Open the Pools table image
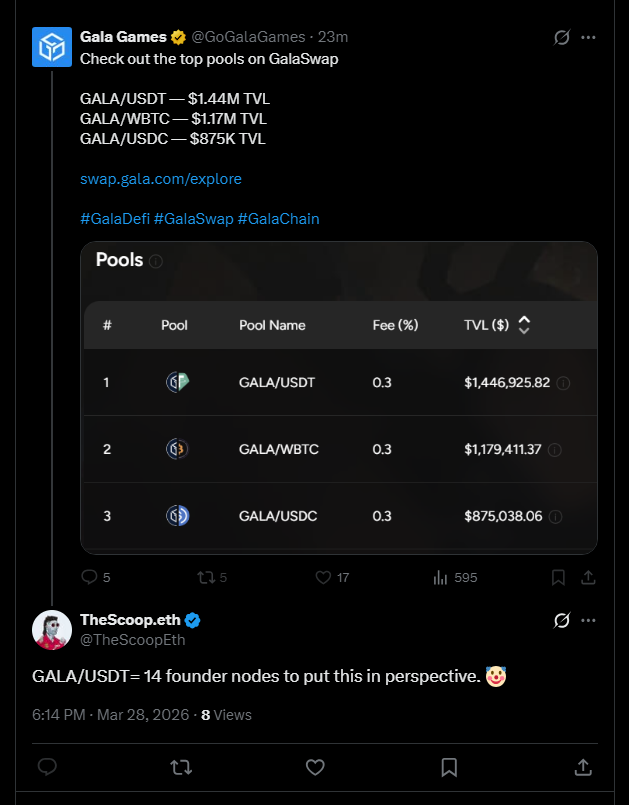 (339, 398)
